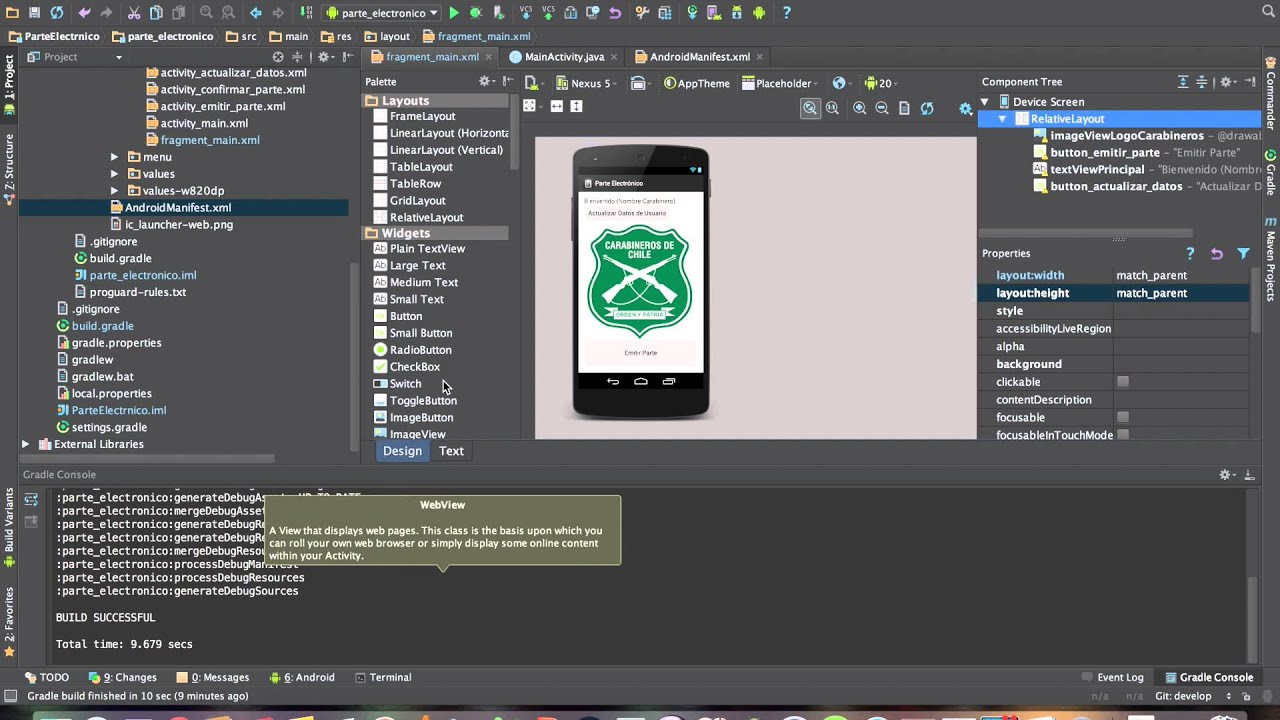Screen dimensions: 1280x720
Task: Click the layout:width value match_parent
Action: [1151, 275]
